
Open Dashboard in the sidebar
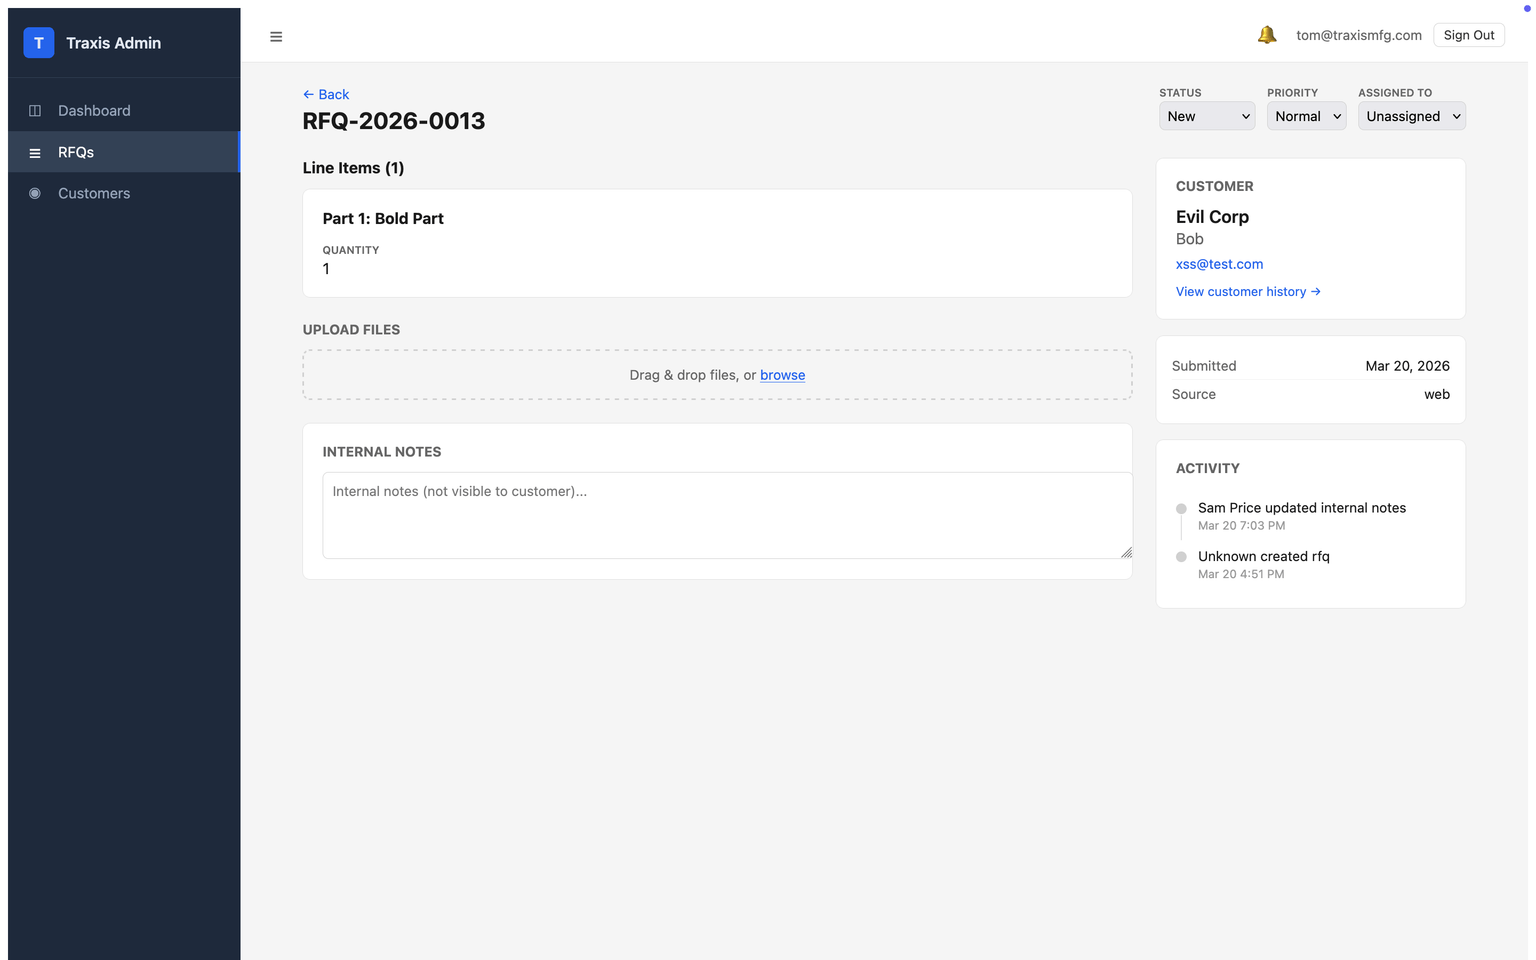coord(124,111)
